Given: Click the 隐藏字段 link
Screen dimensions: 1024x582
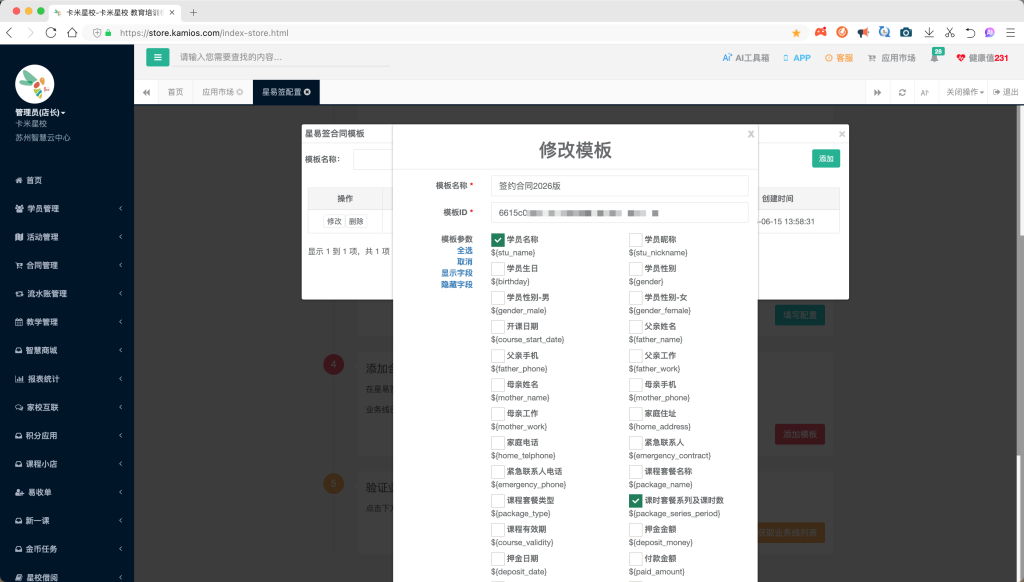Looking at the screenshot, I should click(456, 285).
